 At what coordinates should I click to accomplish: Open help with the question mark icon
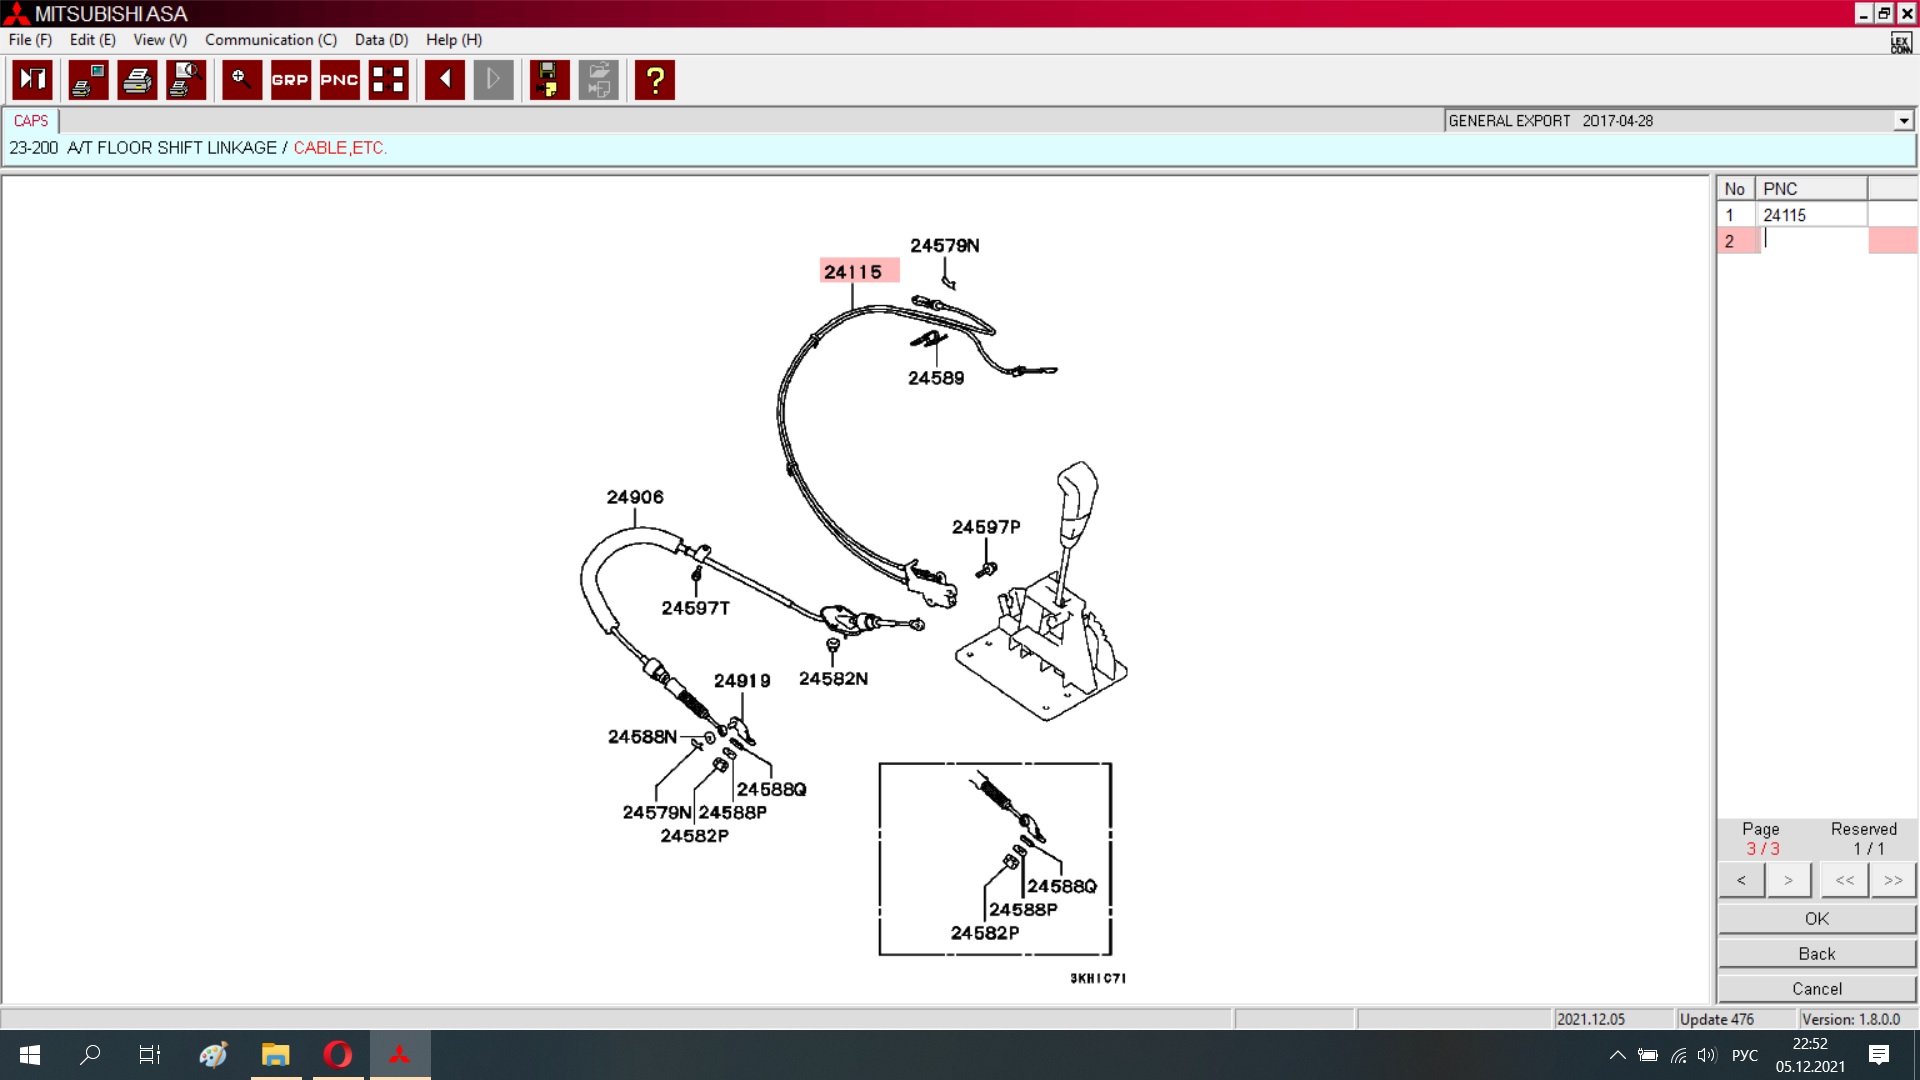655,80
